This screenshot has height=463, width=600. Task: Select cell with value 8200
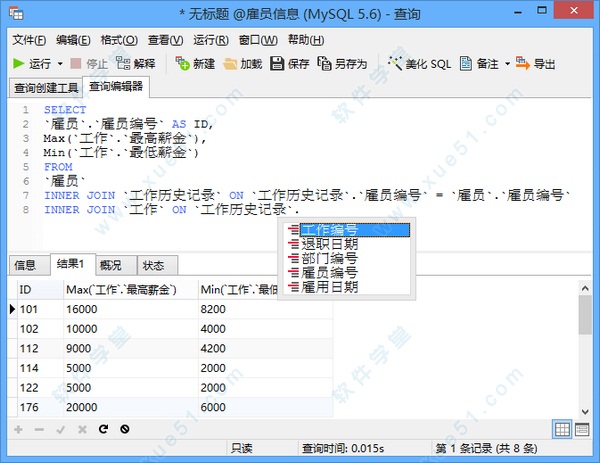265,309
